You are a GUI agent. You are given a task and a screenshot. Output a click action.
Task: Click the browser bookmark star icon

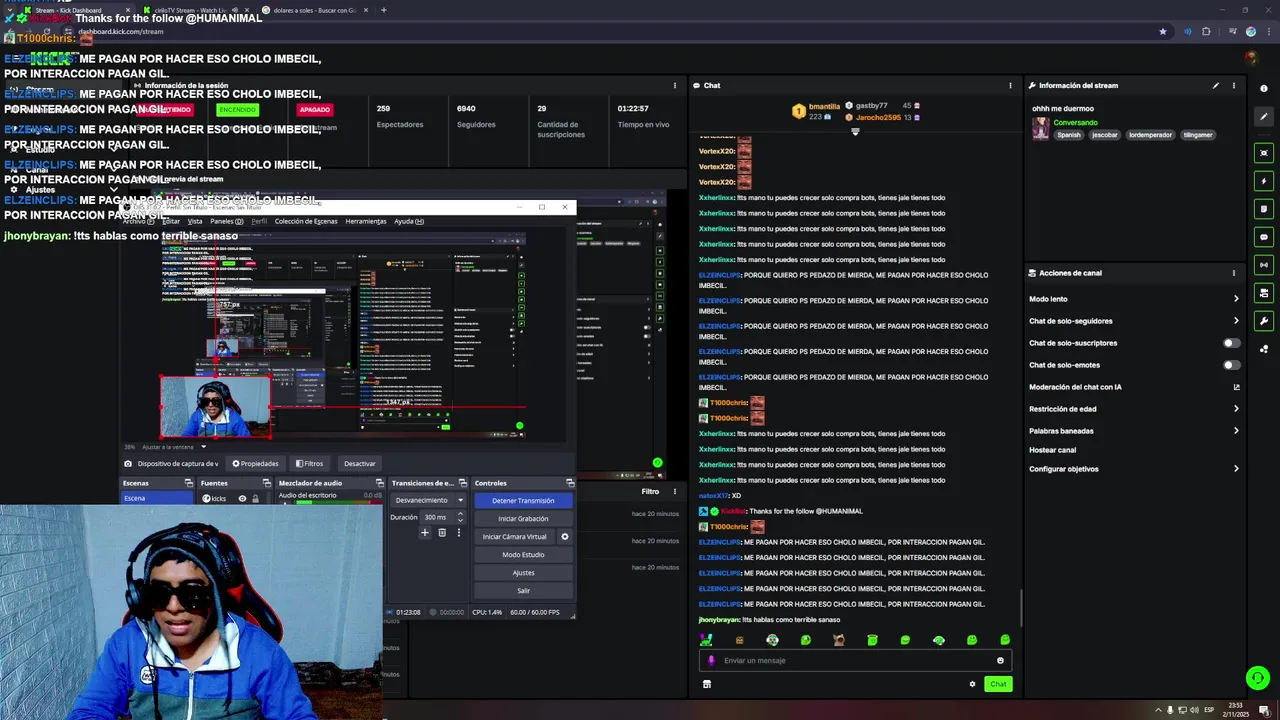[1162, 31]
